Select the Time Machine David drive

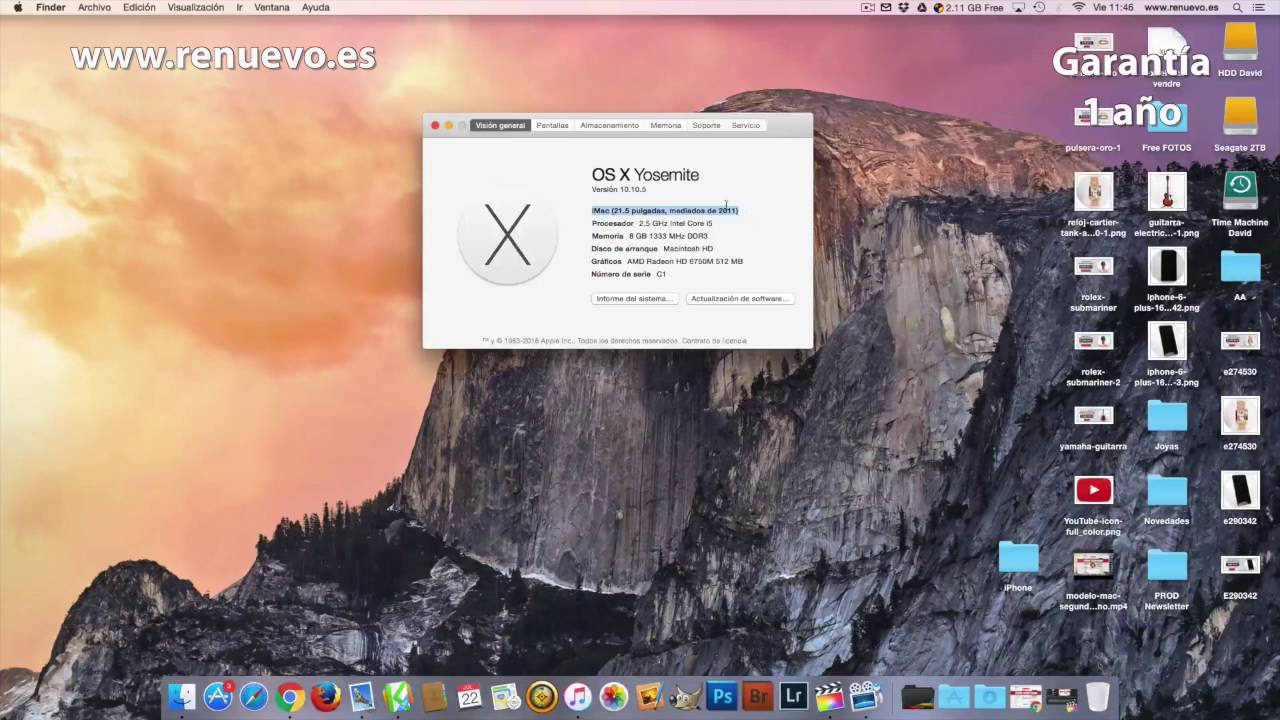tap(1240, 204)
